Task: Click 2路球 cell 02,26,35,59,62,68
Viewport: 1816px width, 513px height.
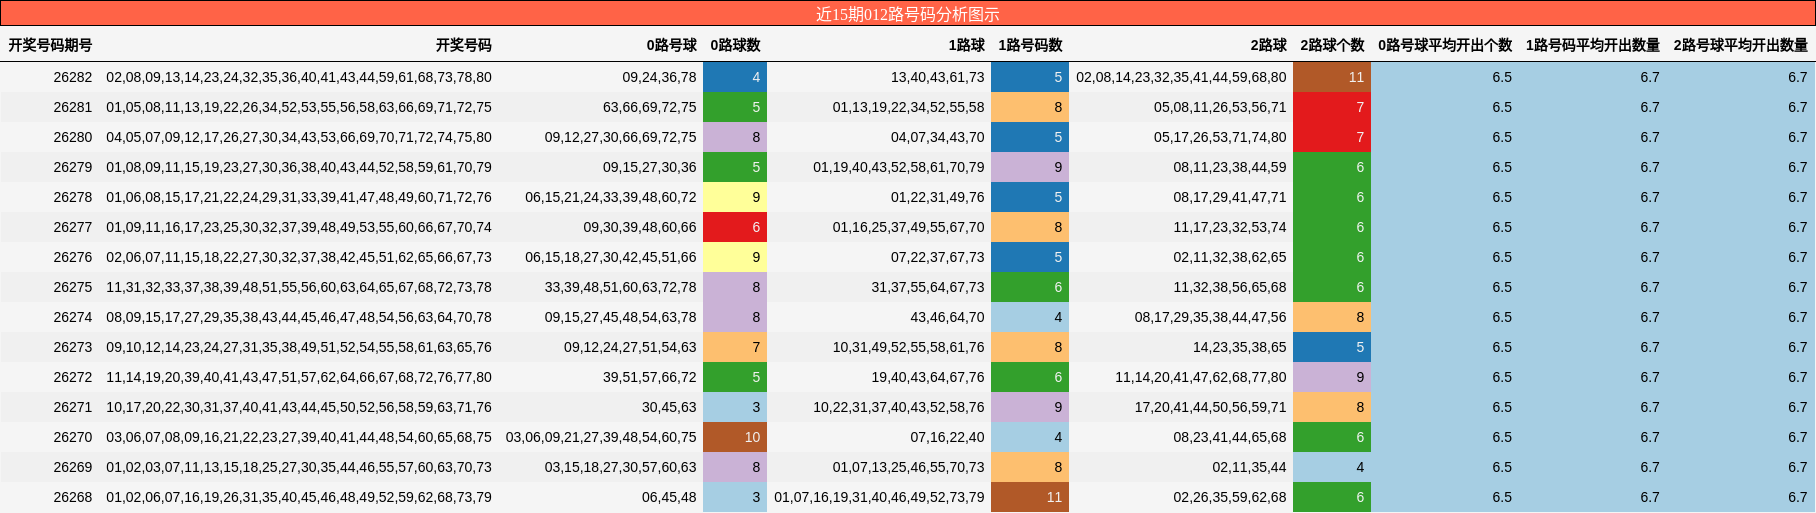Action: pyautogui.click(x=1230, y=497)
